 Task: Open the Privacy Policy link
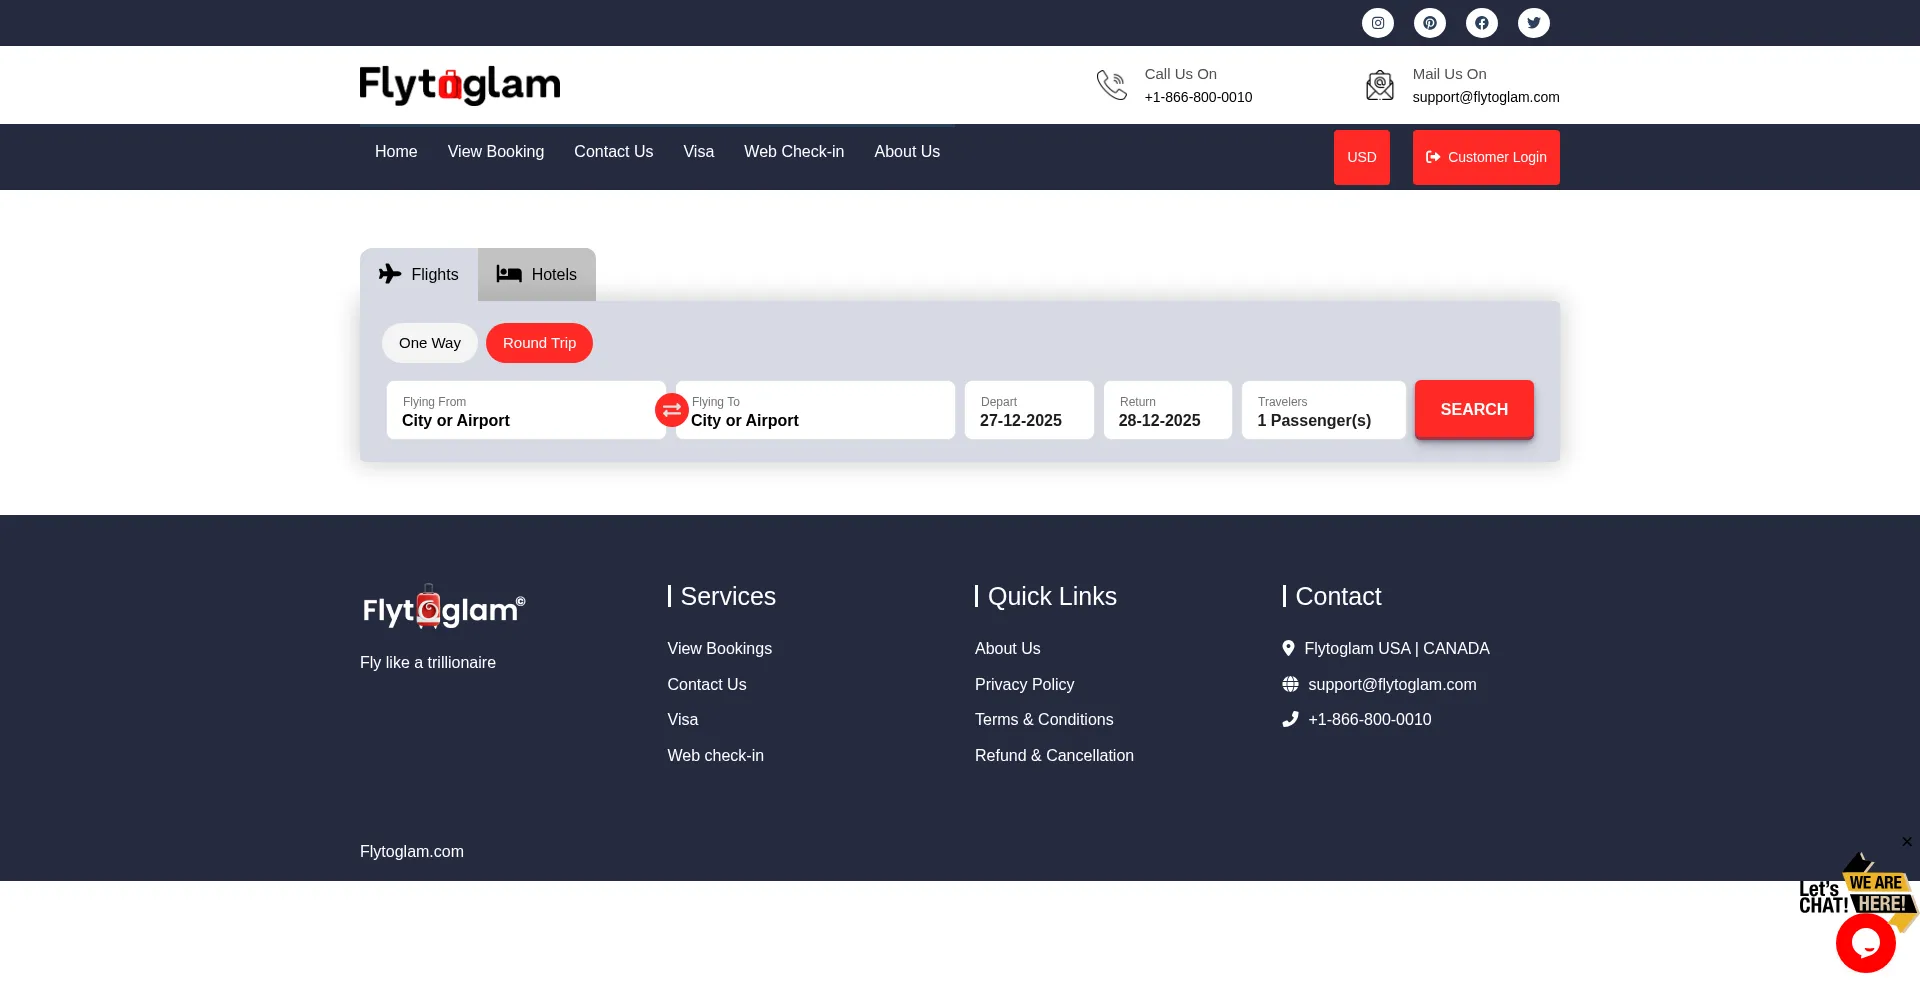(x=1024, y=684)
